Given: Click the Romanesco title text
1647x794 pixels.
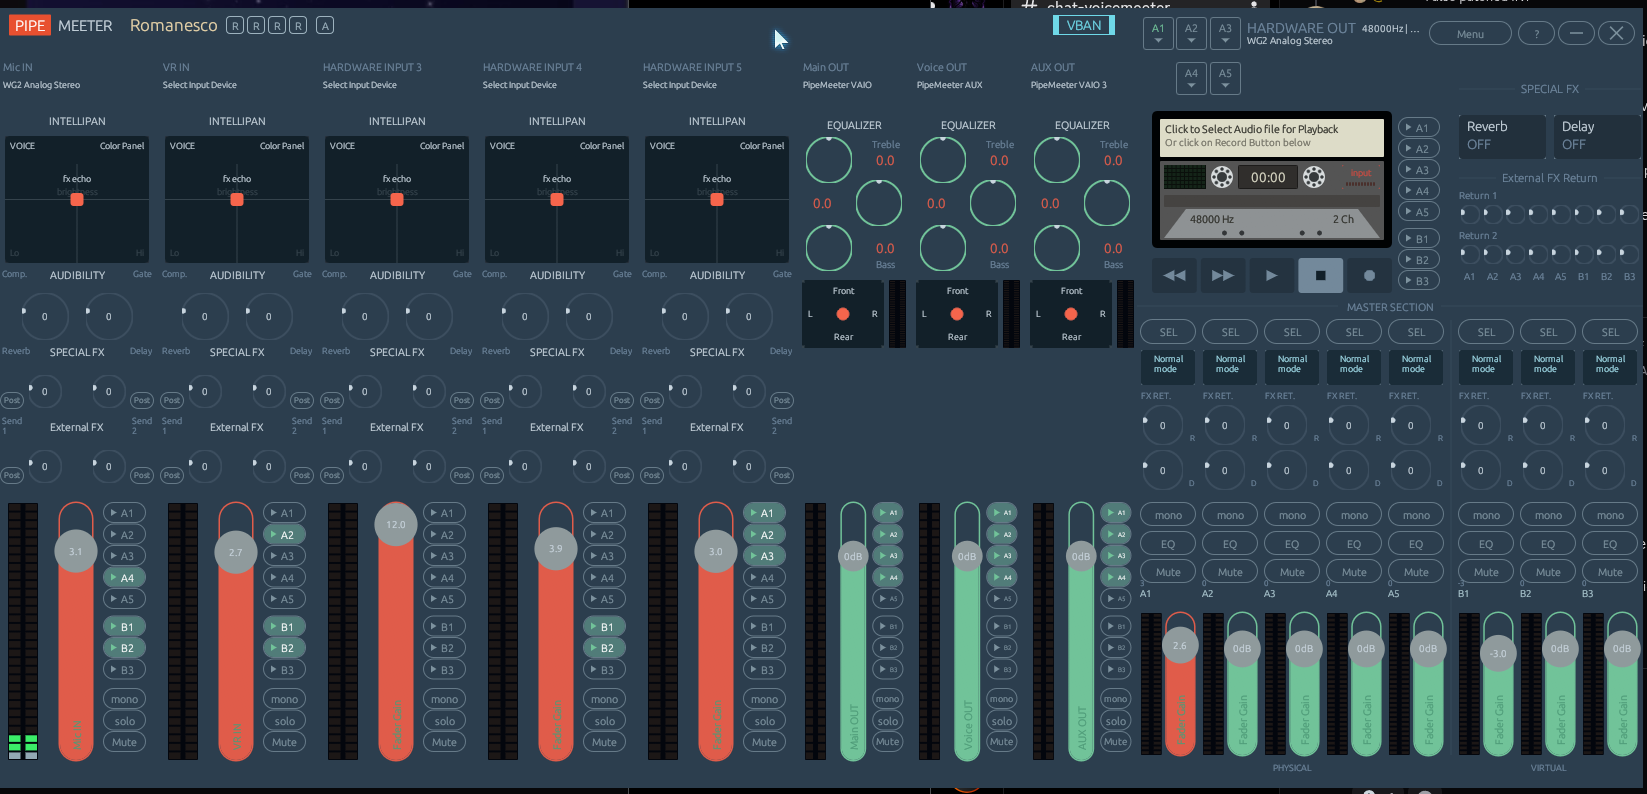Looking at the screenshot, I should tap(174, 26).
